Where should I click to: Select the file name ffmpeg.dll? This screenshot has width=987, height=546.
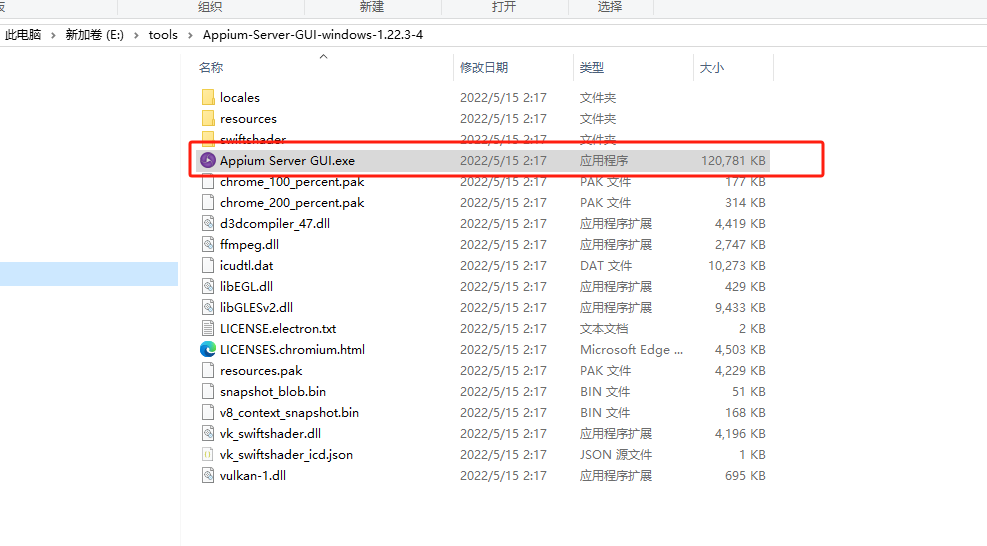tap(249, 244)
